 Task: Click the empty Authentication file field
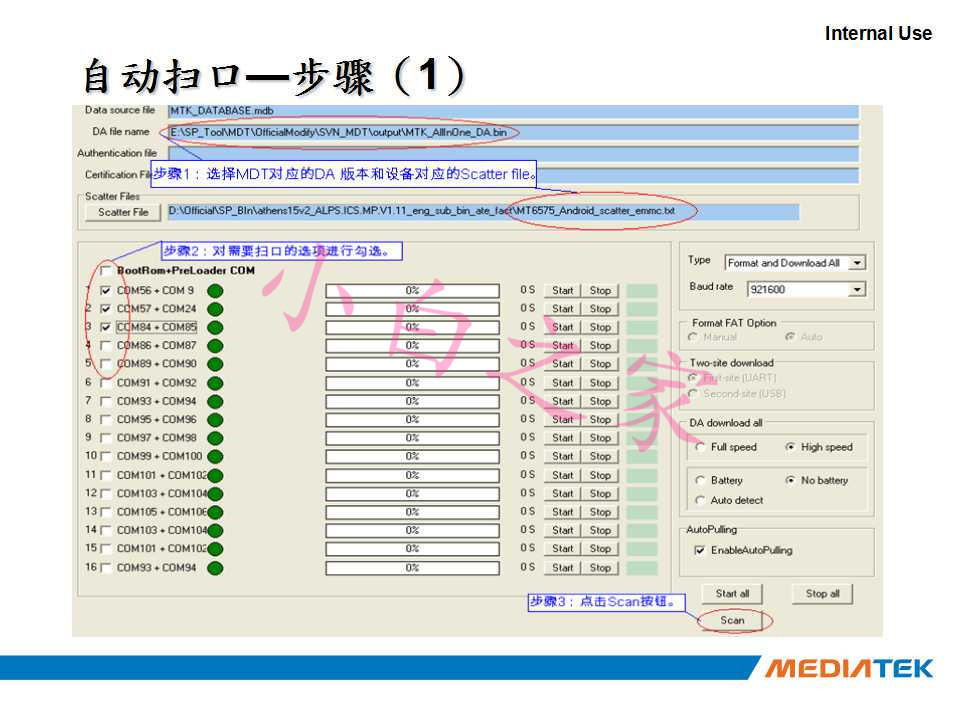(514, 154)
